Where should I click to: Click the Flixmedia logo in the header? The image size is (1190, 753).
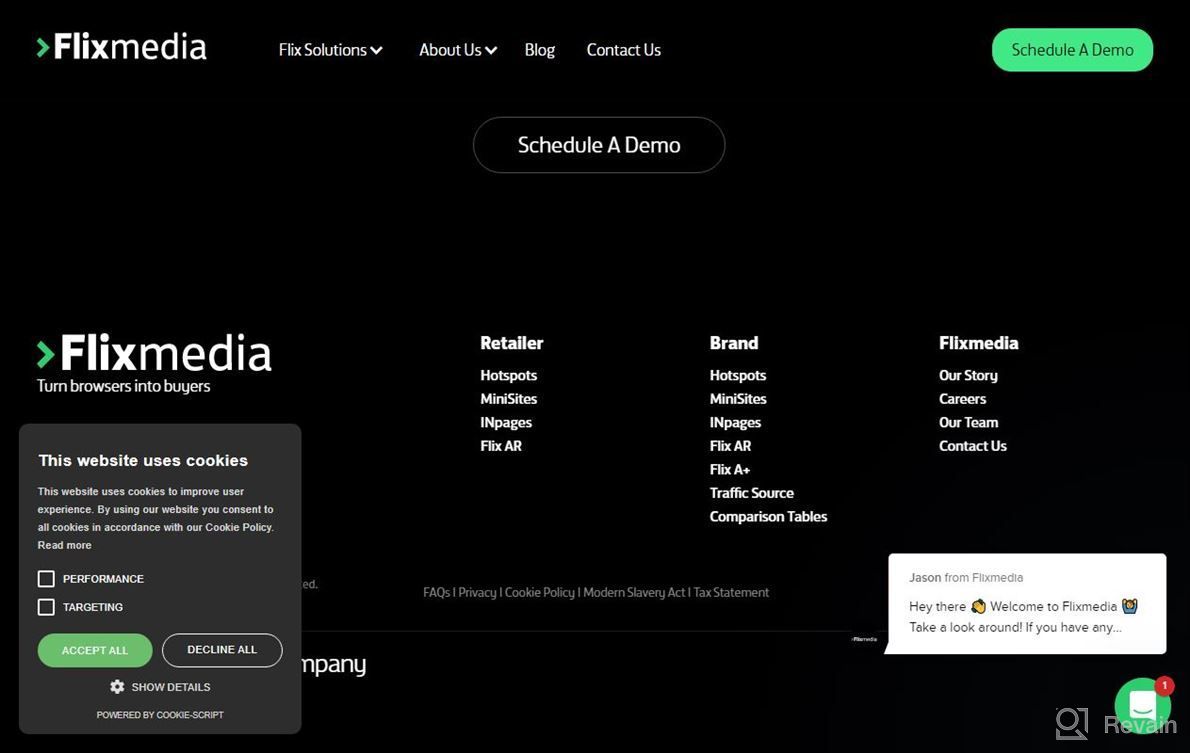121,47
